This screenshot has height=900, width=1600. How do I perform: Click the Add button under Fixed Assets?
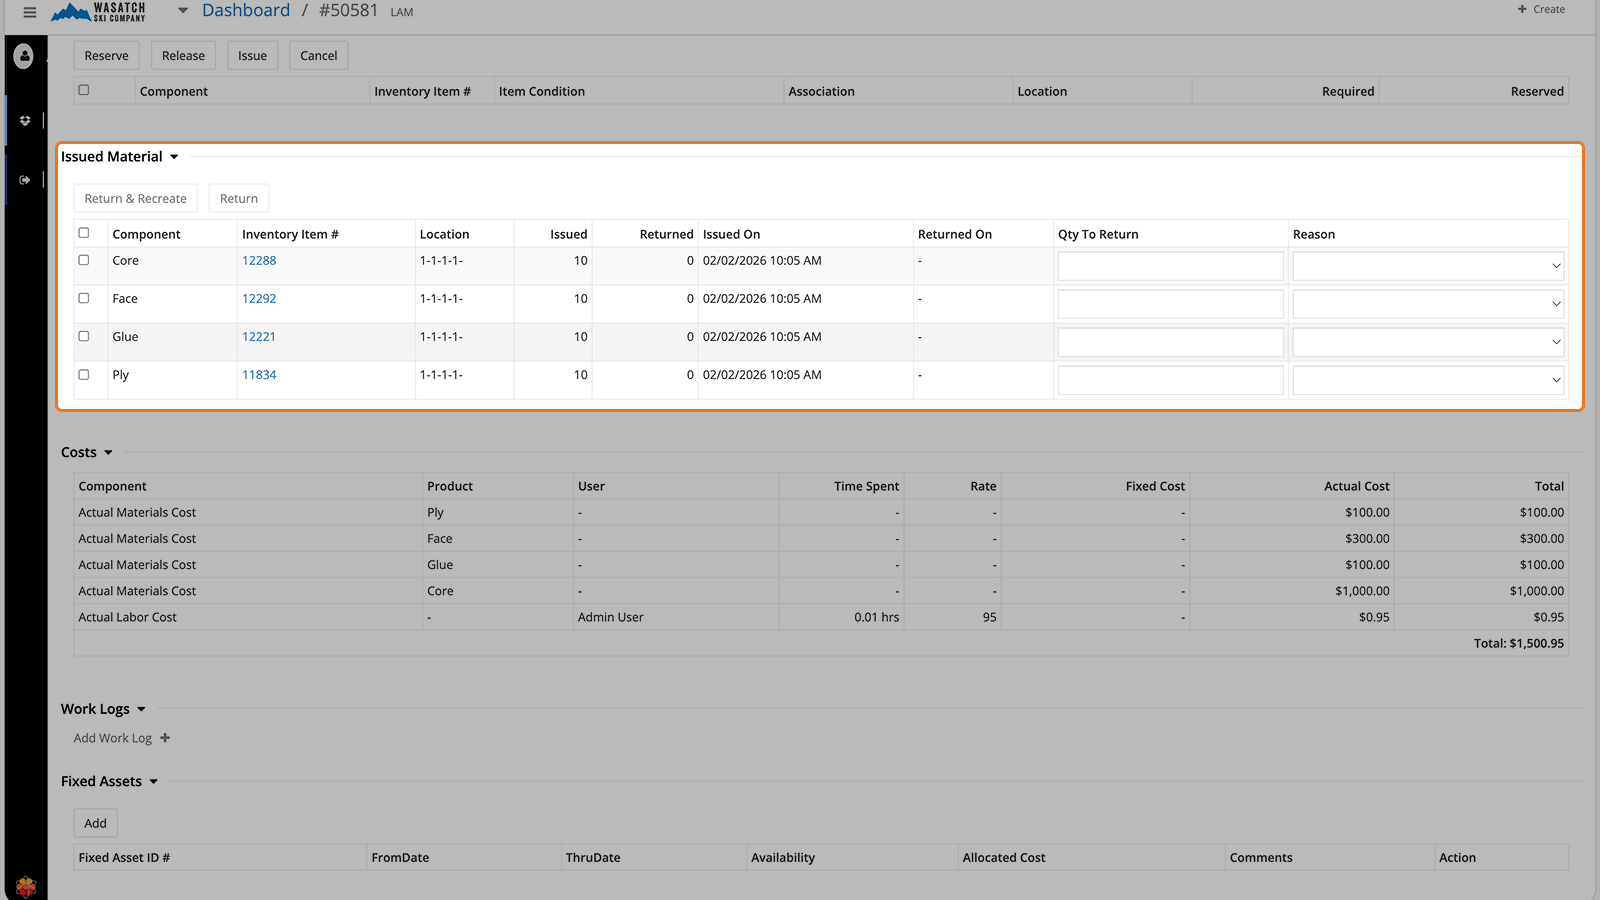(x=96, y=823)
